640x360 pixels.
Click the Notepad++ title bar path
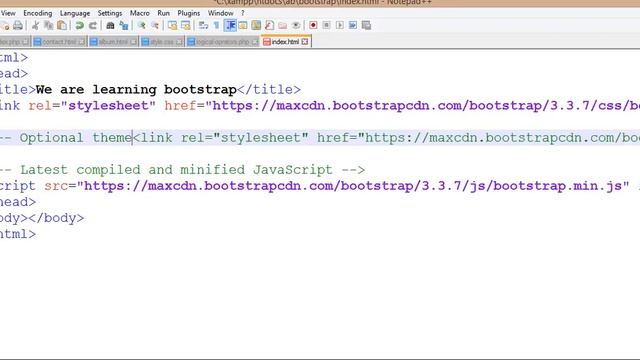[x=322, y=3]
